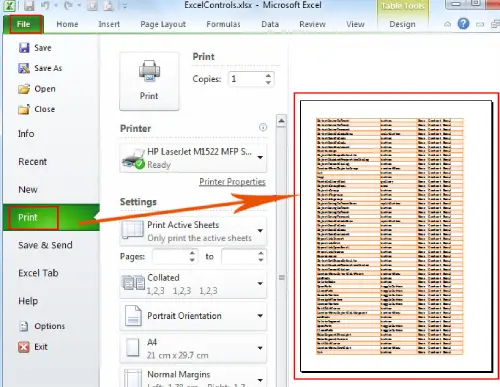Click the HP LaserJet printer icon
500x387 pixels.
tap(133, 159)
